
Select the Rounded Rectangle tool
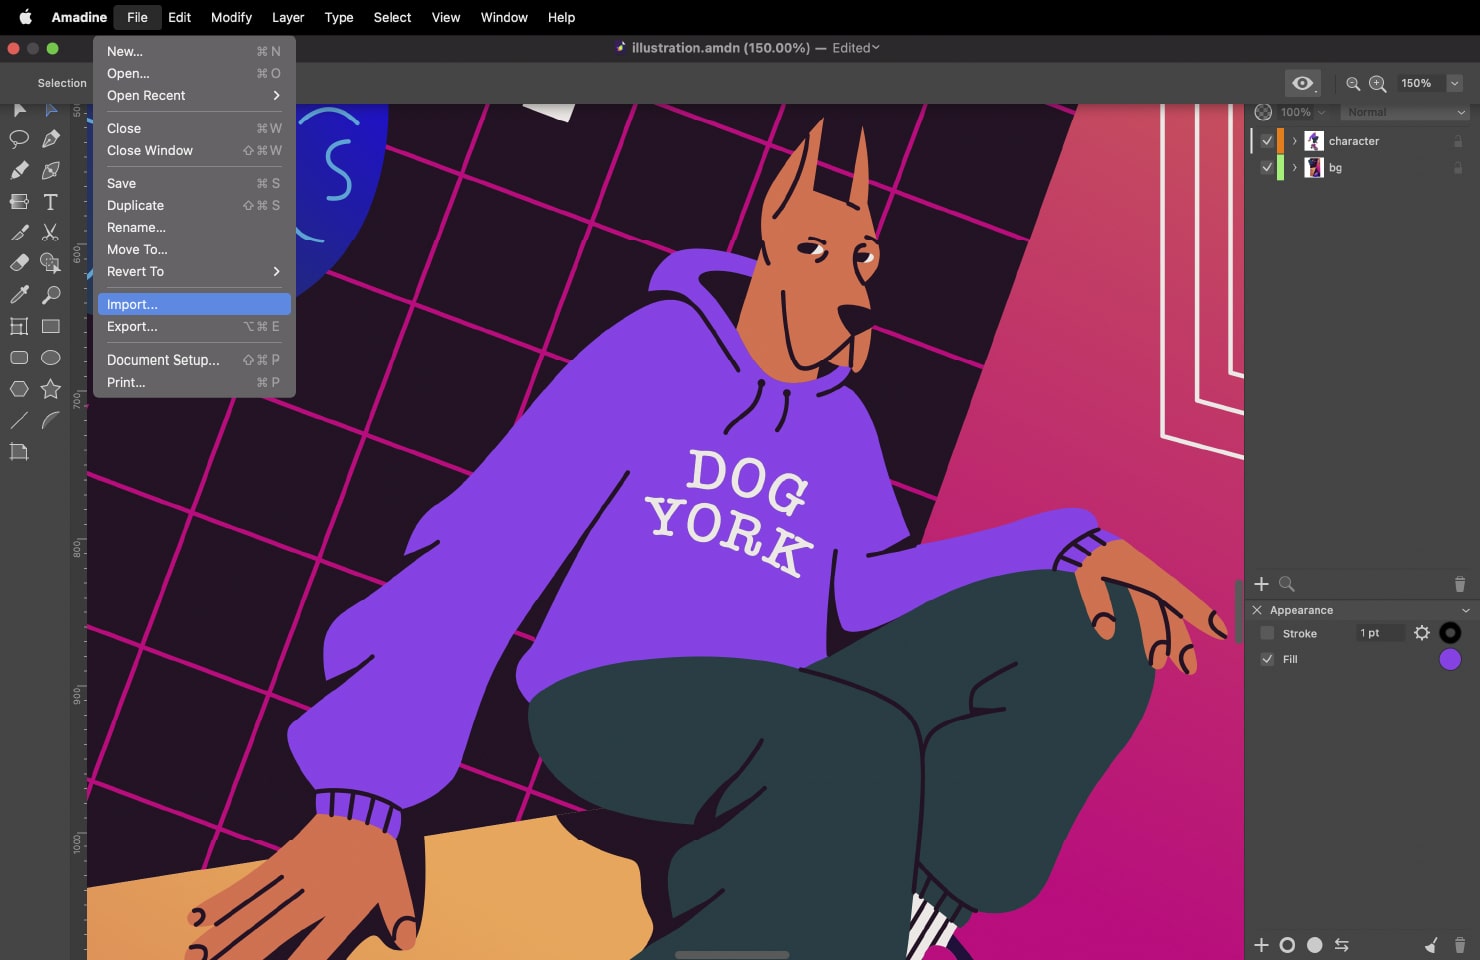coord(19,357)
